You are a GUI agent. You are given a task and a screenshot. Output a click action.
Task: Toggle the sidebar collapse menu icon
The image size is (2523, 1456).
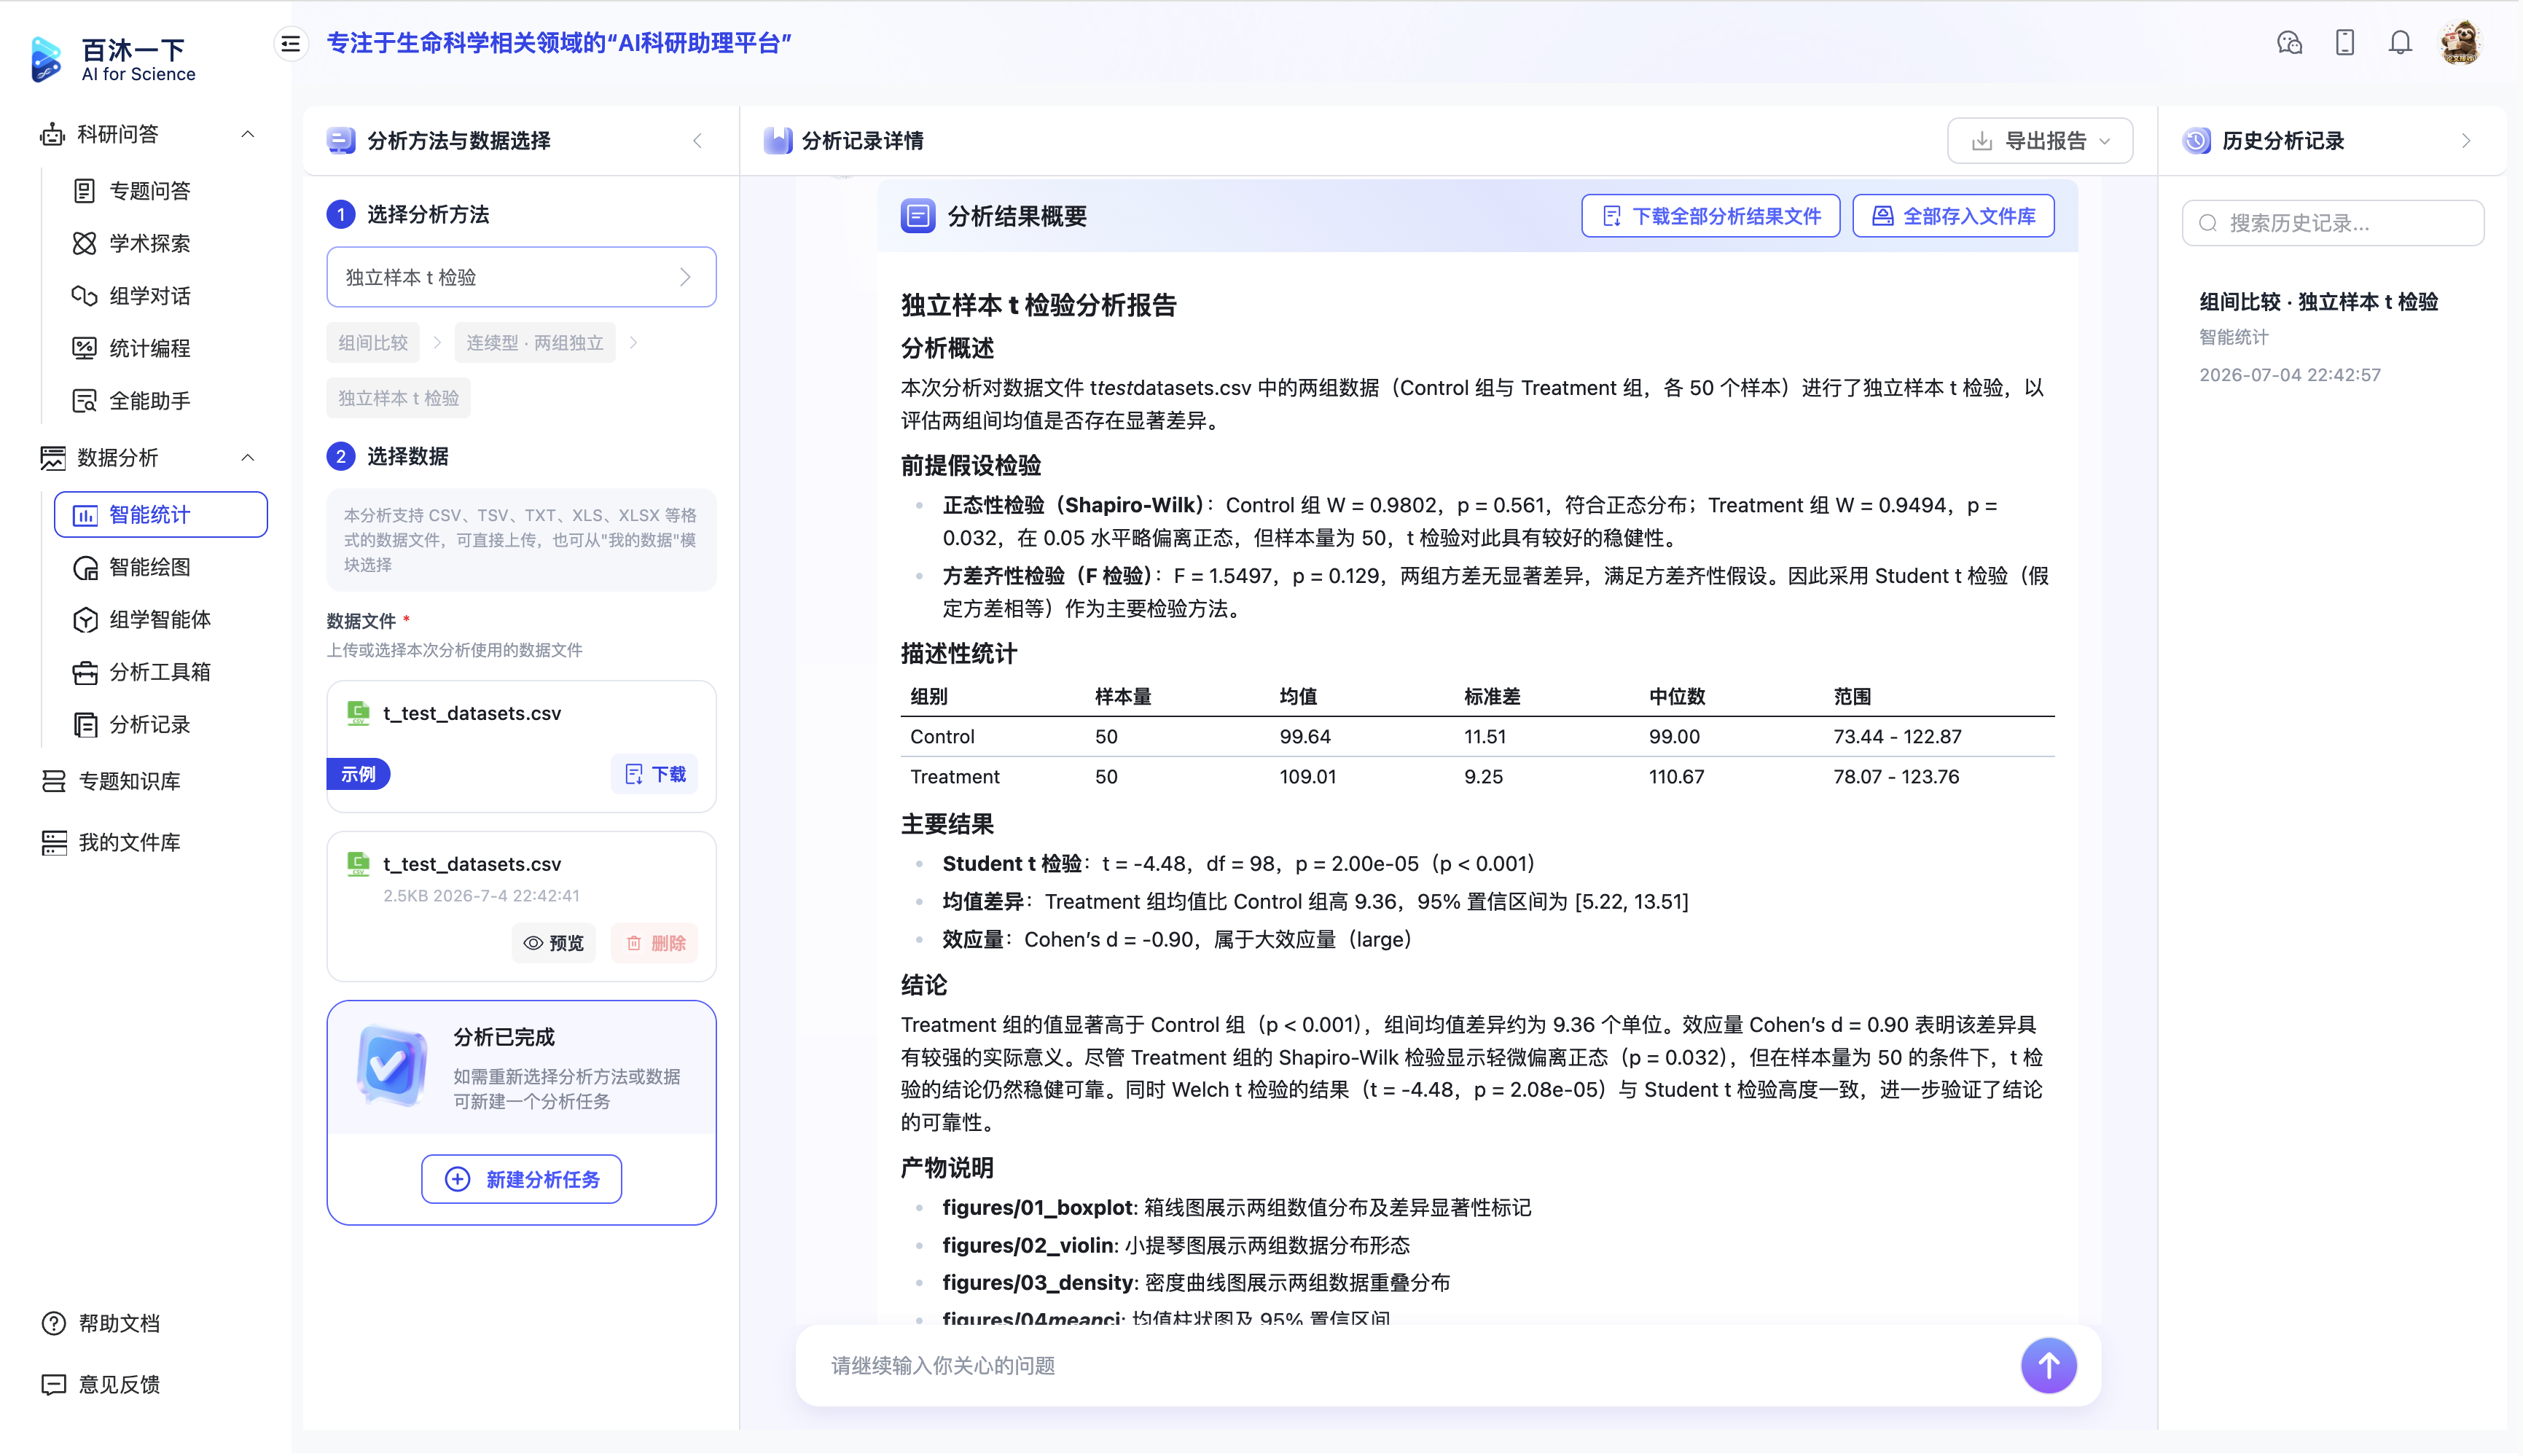point(291,44)
